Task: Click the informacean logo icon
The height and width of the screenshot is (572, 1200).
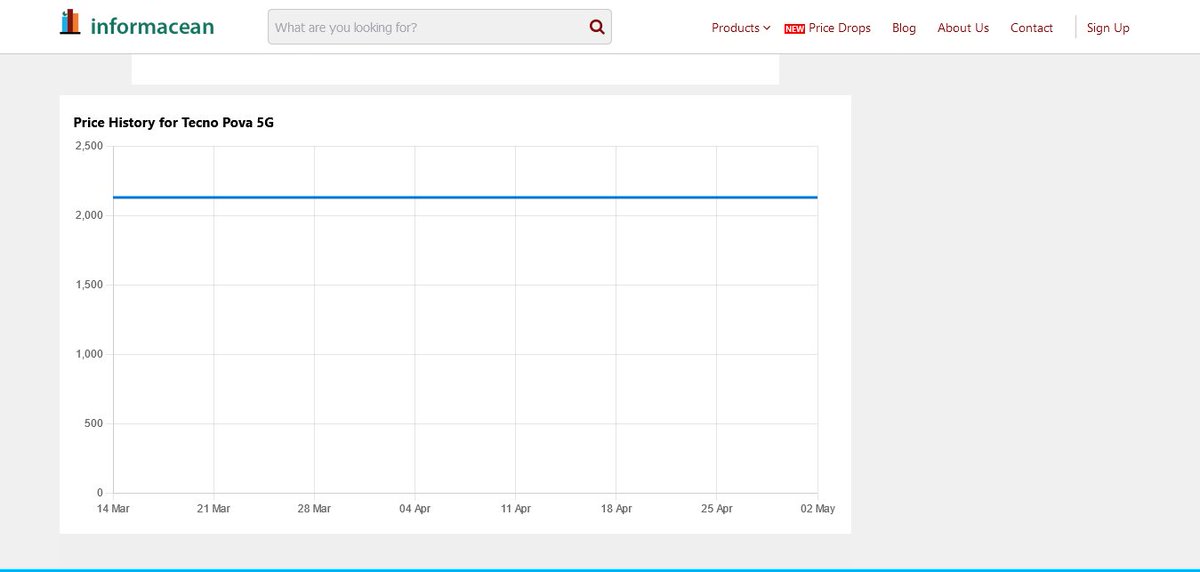Action: pyautogui.click(x=70, y=22)
